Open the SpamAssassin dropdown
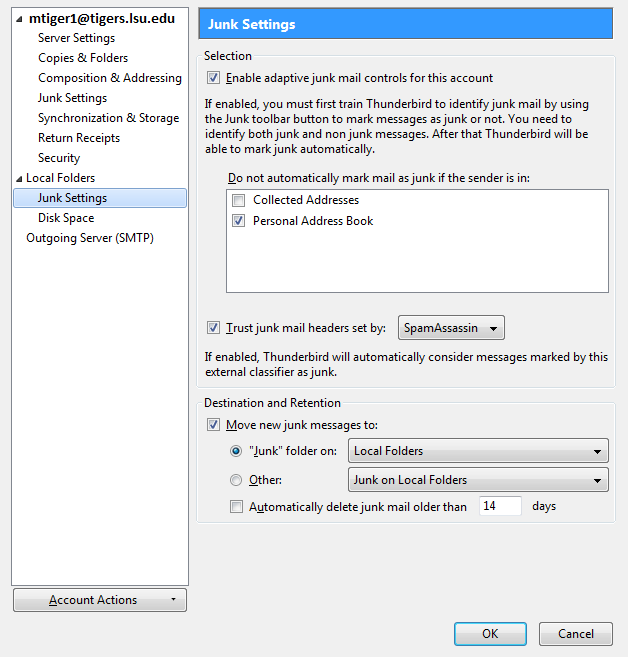 (451, 328)
